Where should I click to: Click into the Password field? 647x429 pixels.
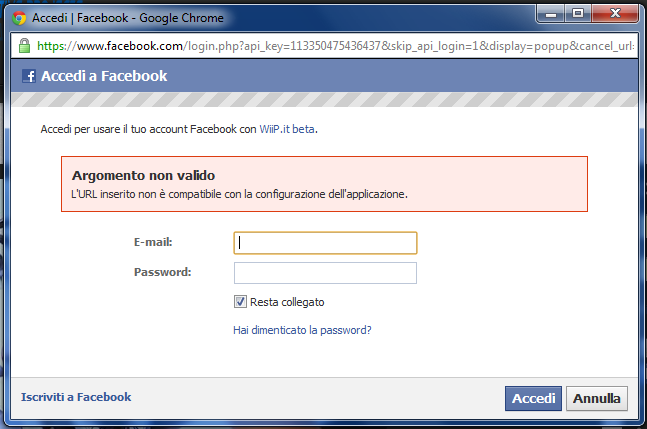325,273
